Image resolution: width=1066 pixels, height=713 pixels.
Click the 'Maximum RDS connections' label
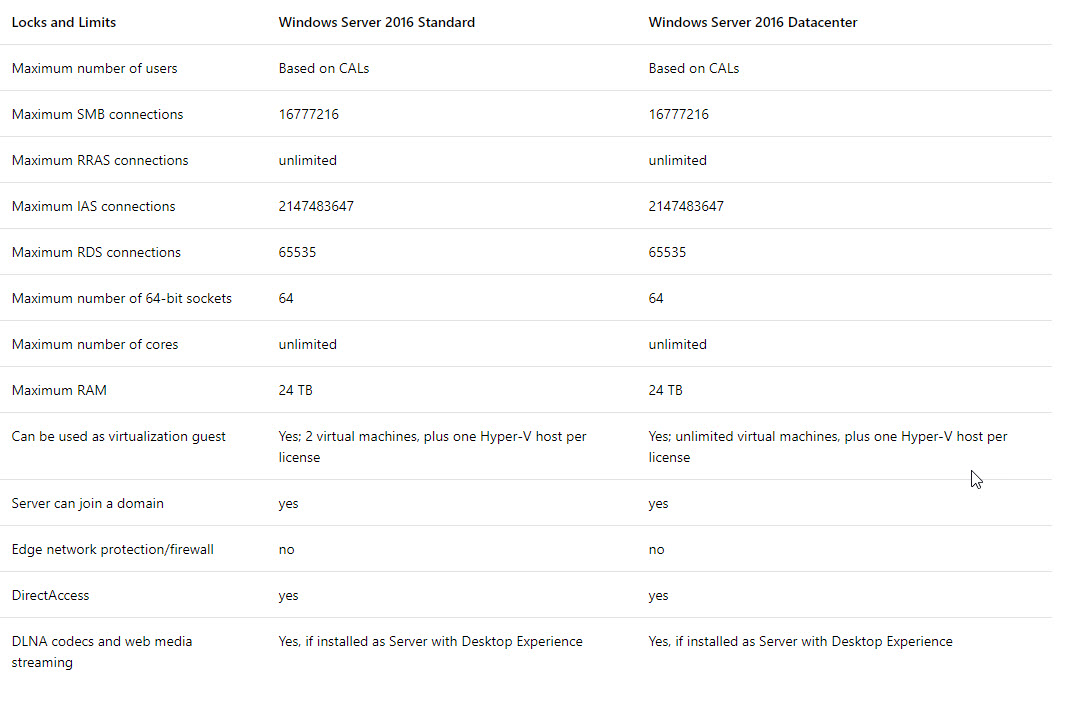(x=96, y=252)
